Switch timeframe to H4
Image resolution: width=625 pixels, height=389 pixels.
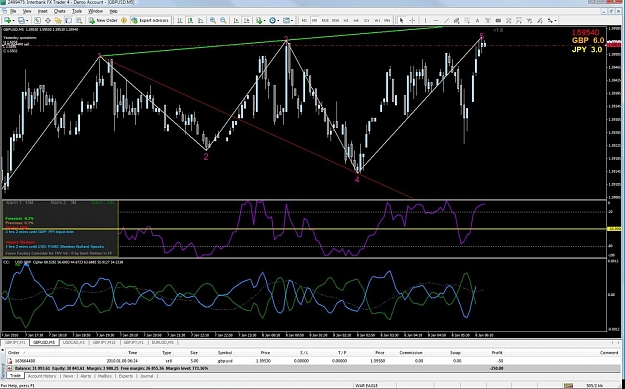(x=356, y=20)
